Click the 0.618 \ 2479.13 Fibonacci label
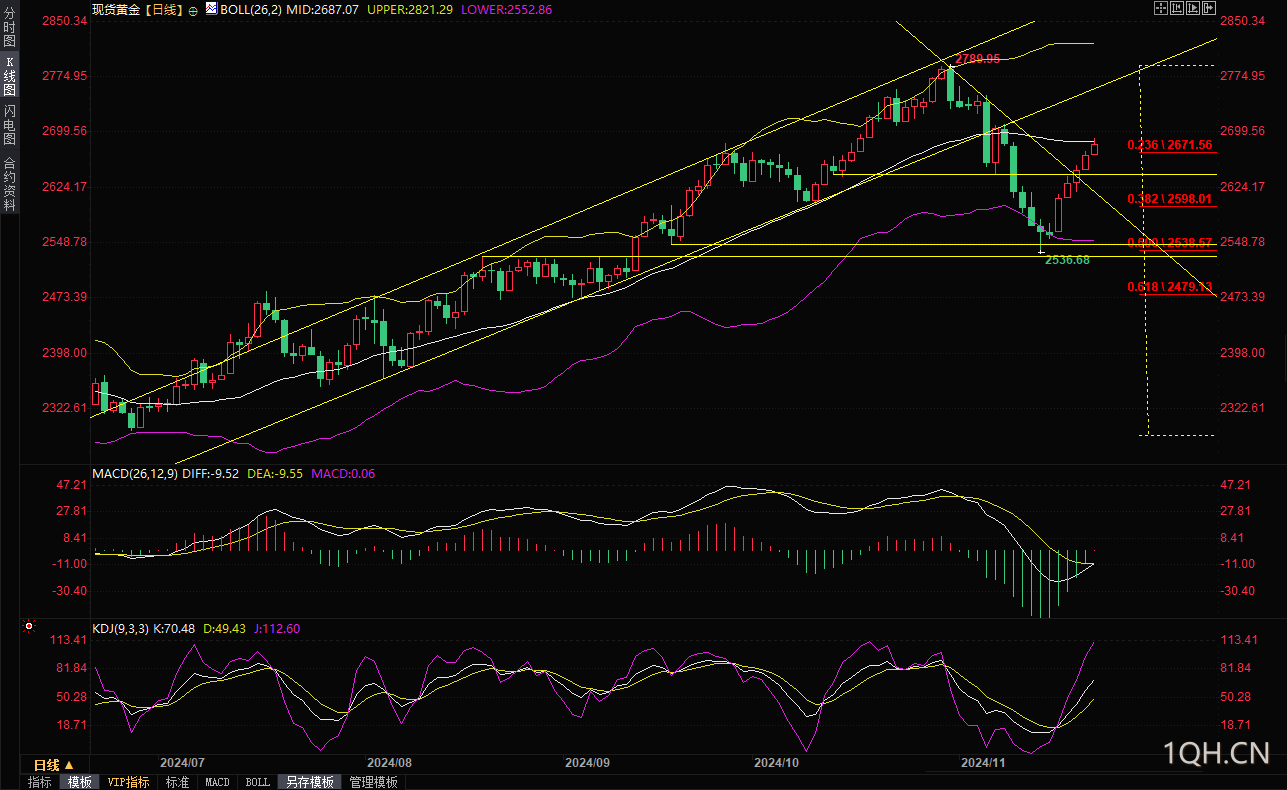The width and height of the screenshot is (1287, 790). [1170, 287]
